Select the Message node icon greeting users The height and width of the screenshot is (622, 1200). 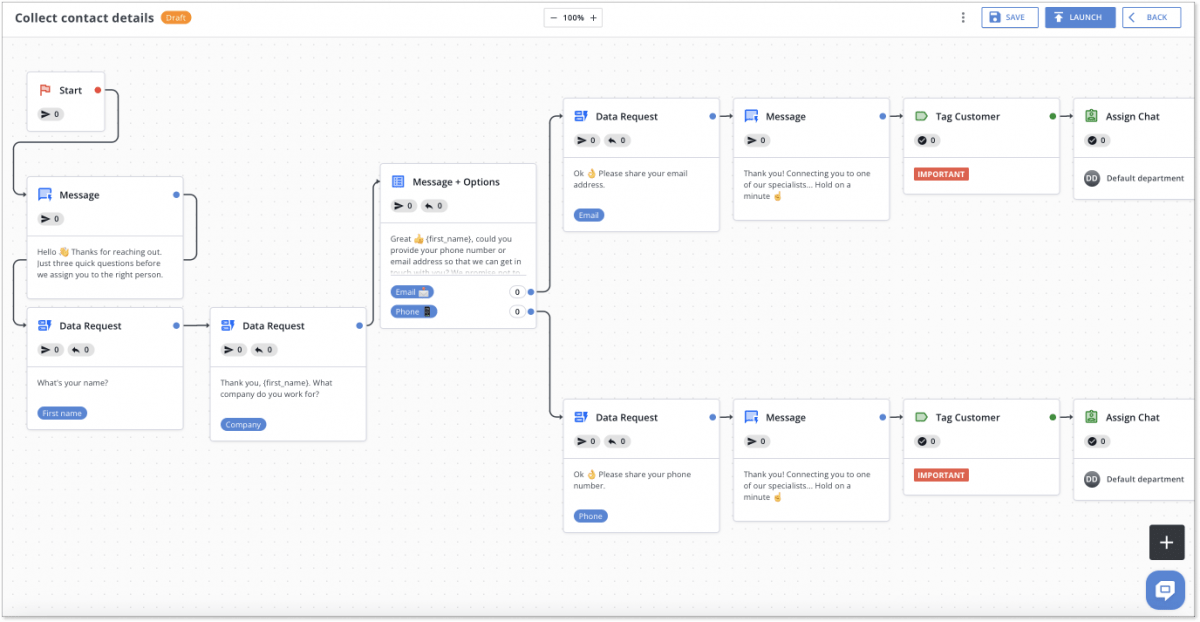tap(44, 194)
